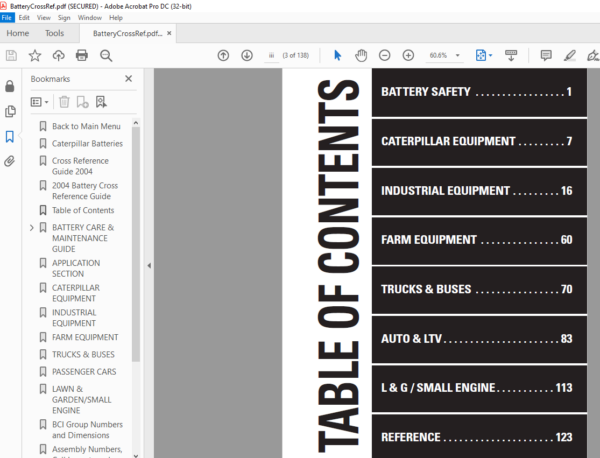Open 2004 Battery Cross Reference Guide bookmark
Image resolution: width=600 pixels, height=458 pixels.
pos(85,191)
